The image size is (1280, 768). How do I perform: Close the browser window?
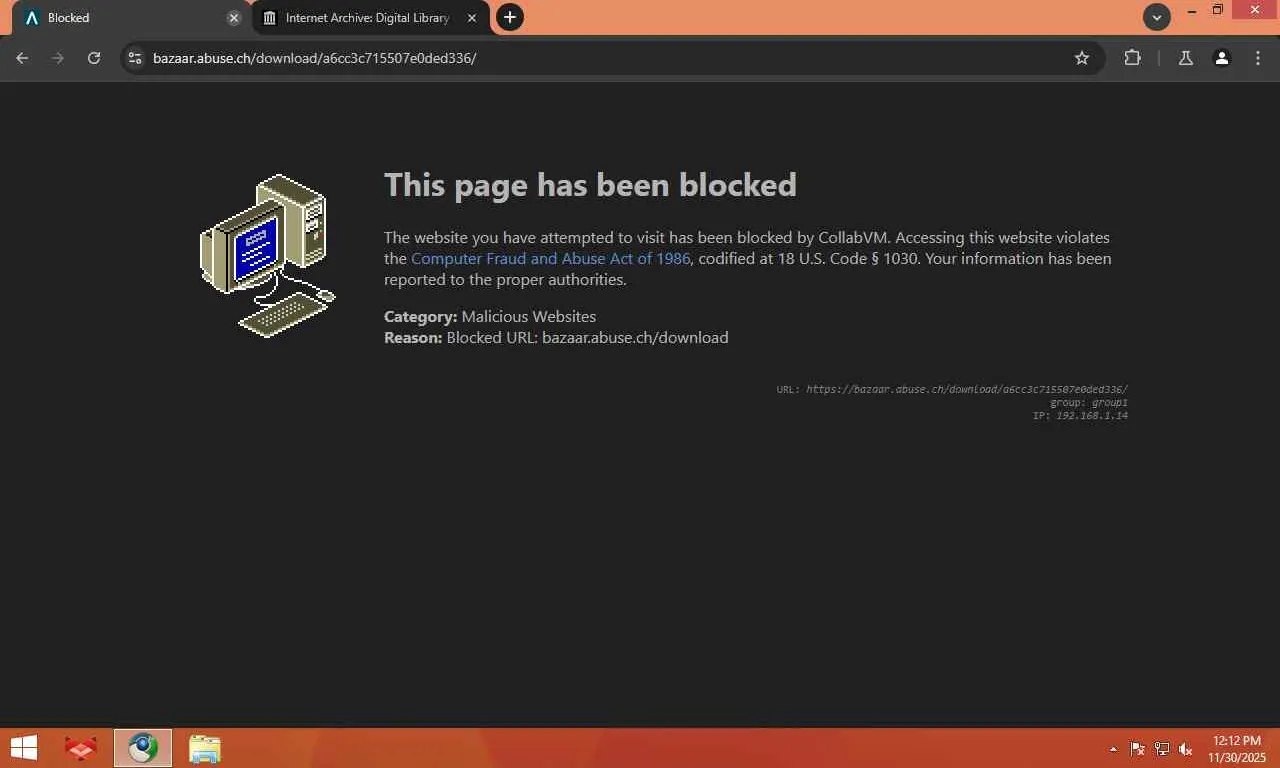coord(1256,10)
